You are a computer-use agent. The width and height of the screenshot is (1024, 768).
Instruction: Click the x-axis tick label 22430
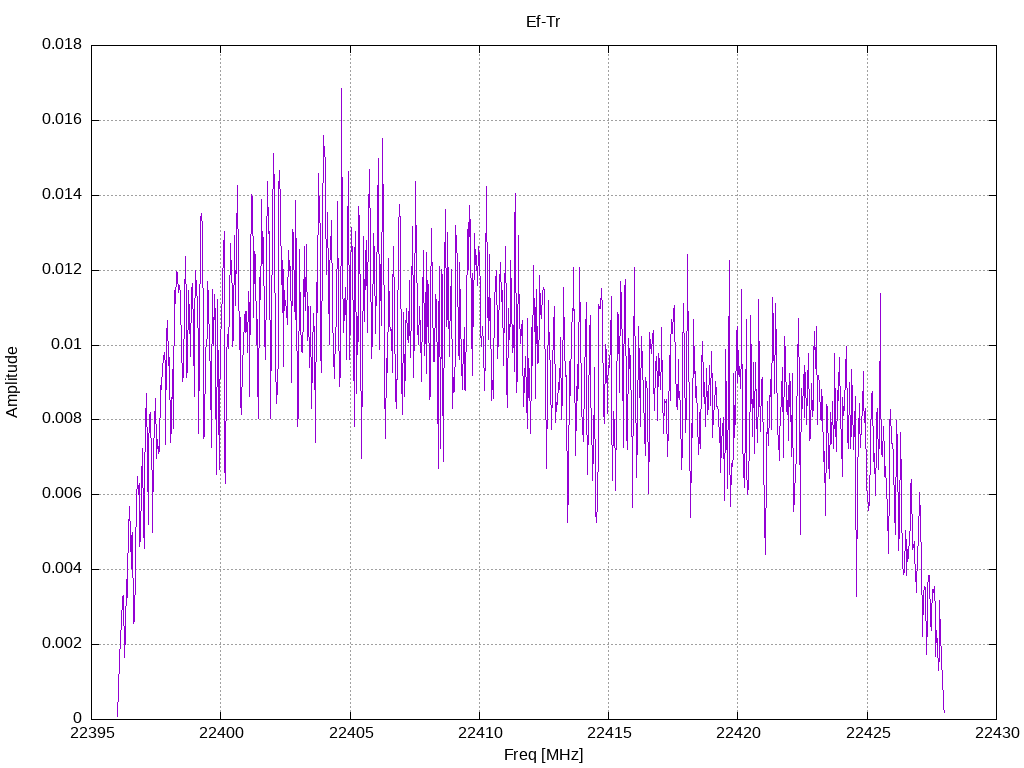997,733
